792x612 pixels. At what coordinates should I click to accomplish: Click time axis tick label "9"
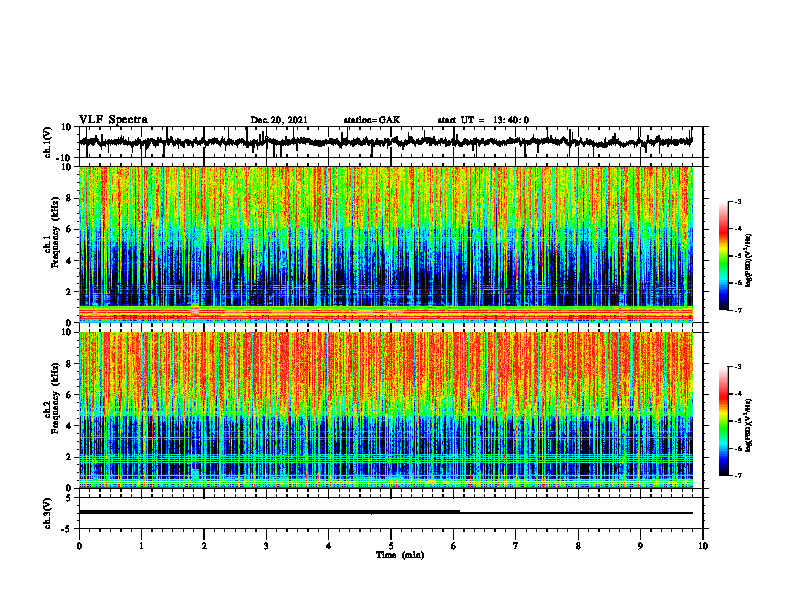click(640, 546)
